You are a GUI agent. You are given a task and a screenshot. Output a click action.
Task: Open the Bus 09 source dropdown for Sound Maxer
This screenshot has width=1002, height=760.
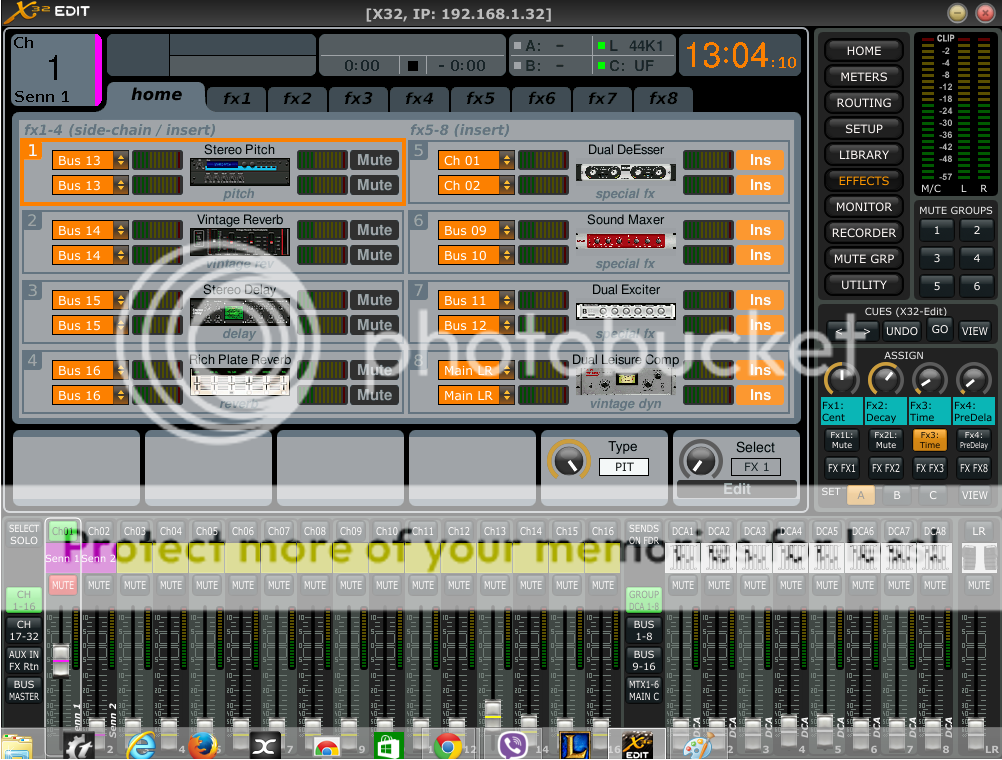pos(476,230)
